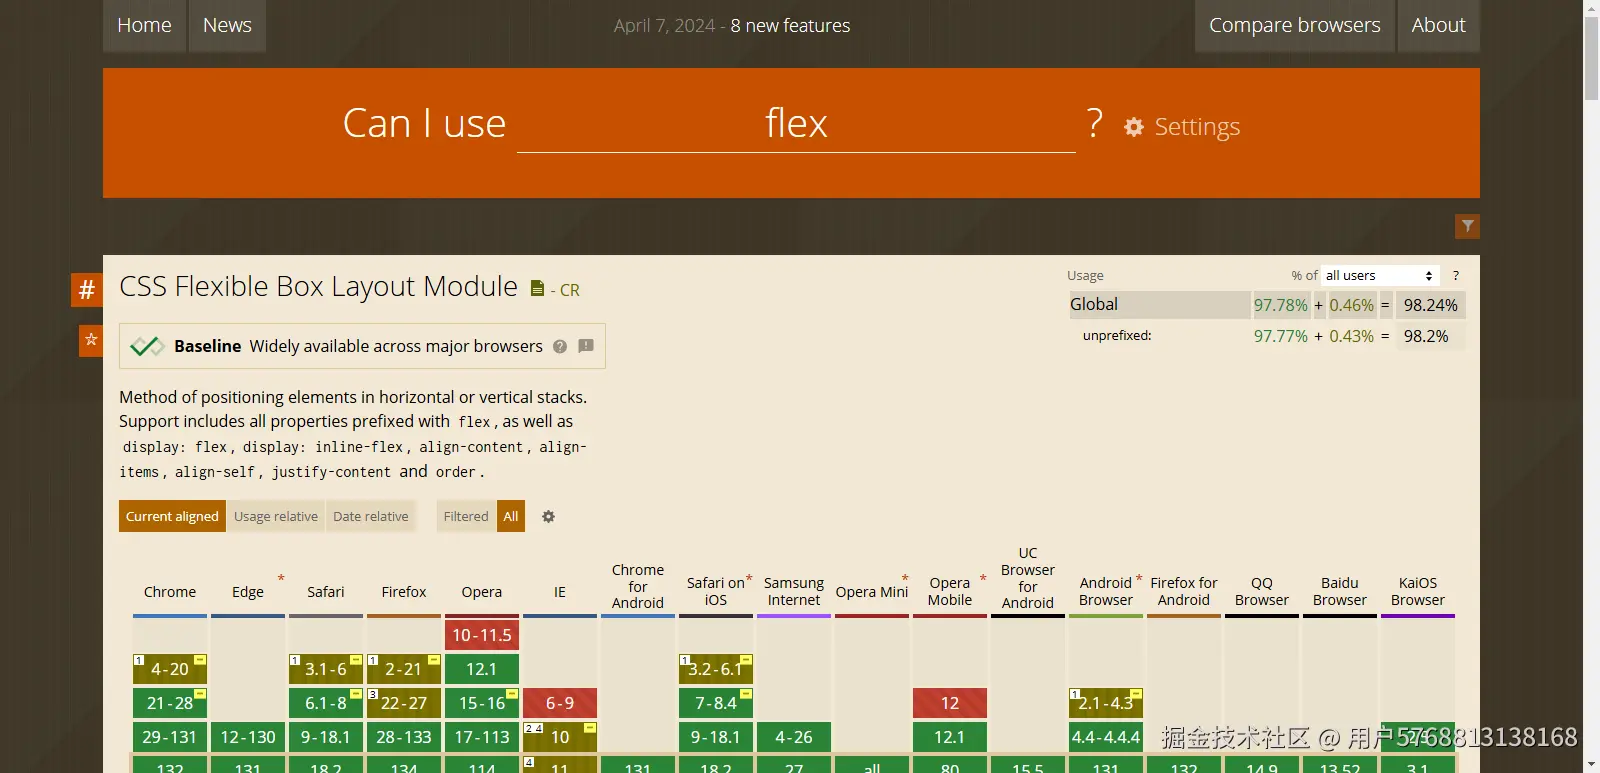Click Safari 3.1-6 version cell
This screenshot has width=1600, height=773.
(x=326, y=669)
